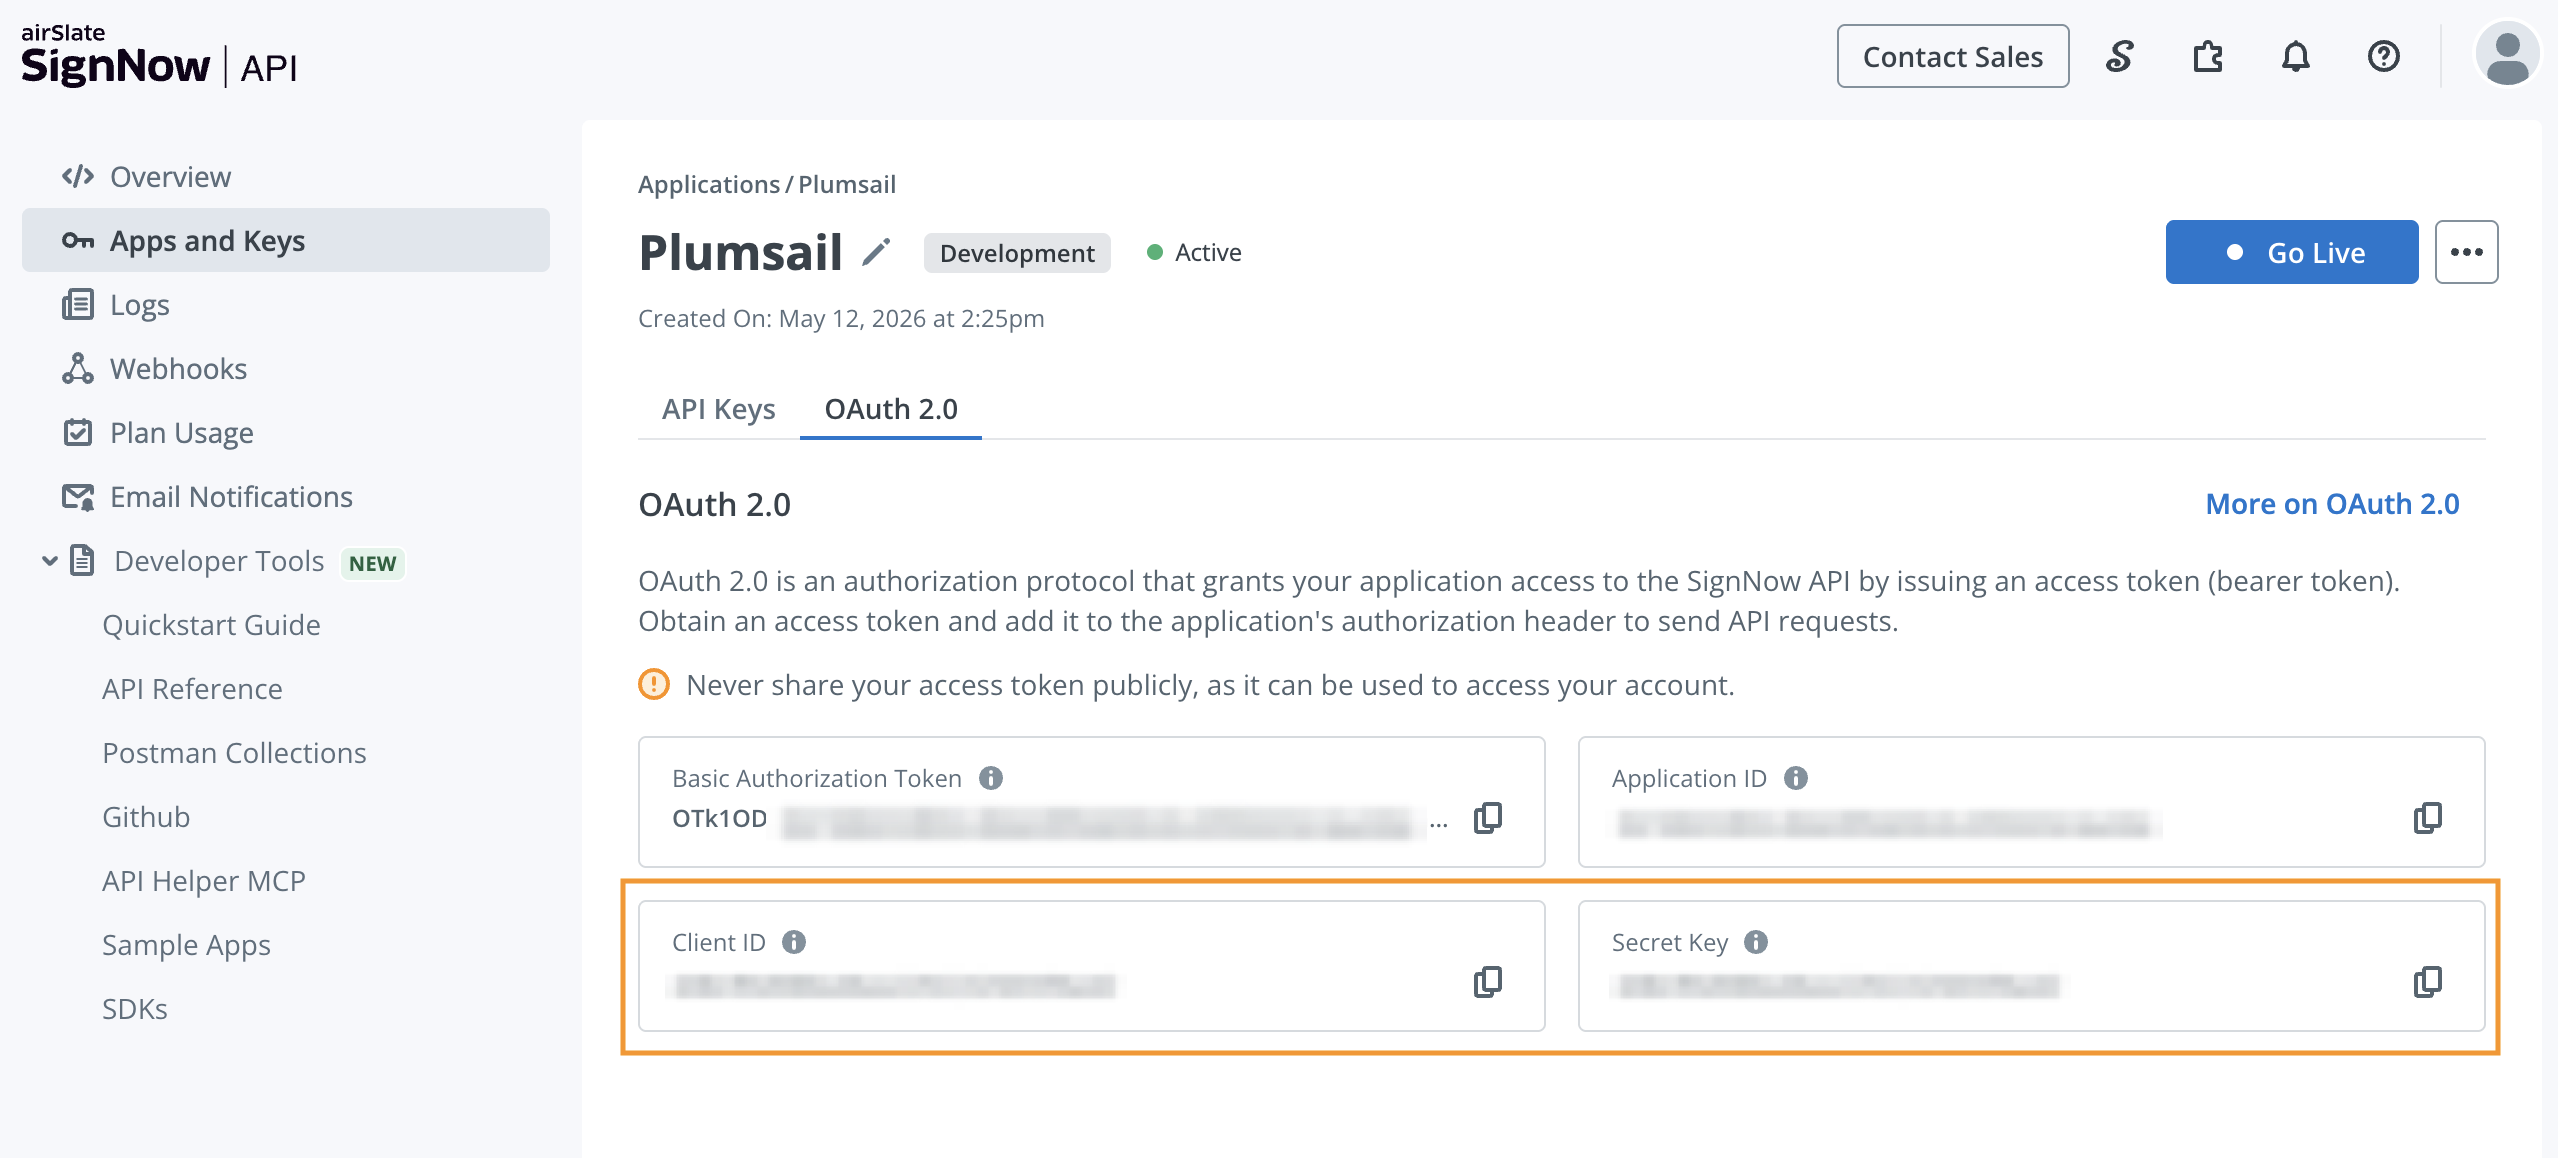Open Plan Usage page
Screen dimensions: 2558x1158
(x=181, y=432)
